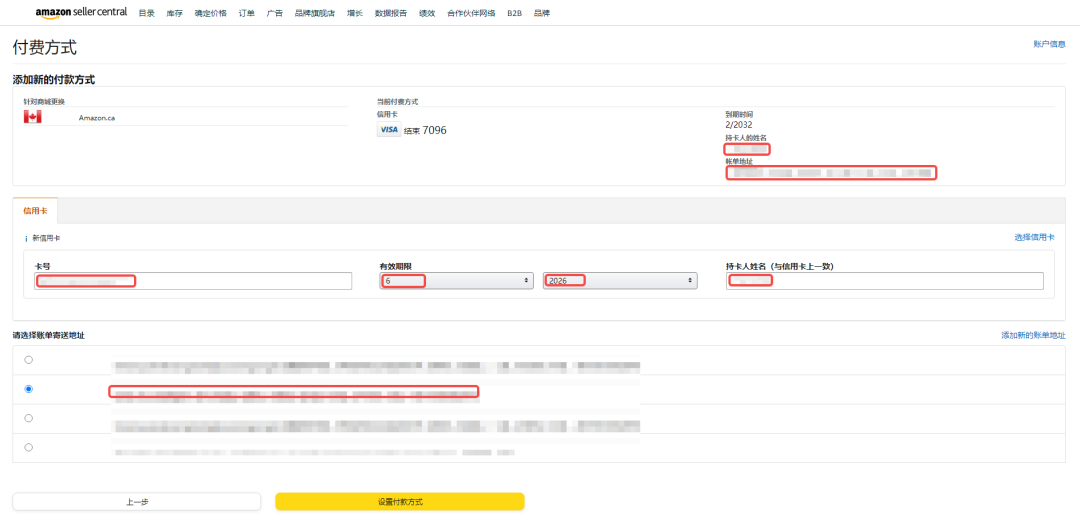Click the Canada flag icon
Viewport: 1080px width, 523px height.
(32, 117)
